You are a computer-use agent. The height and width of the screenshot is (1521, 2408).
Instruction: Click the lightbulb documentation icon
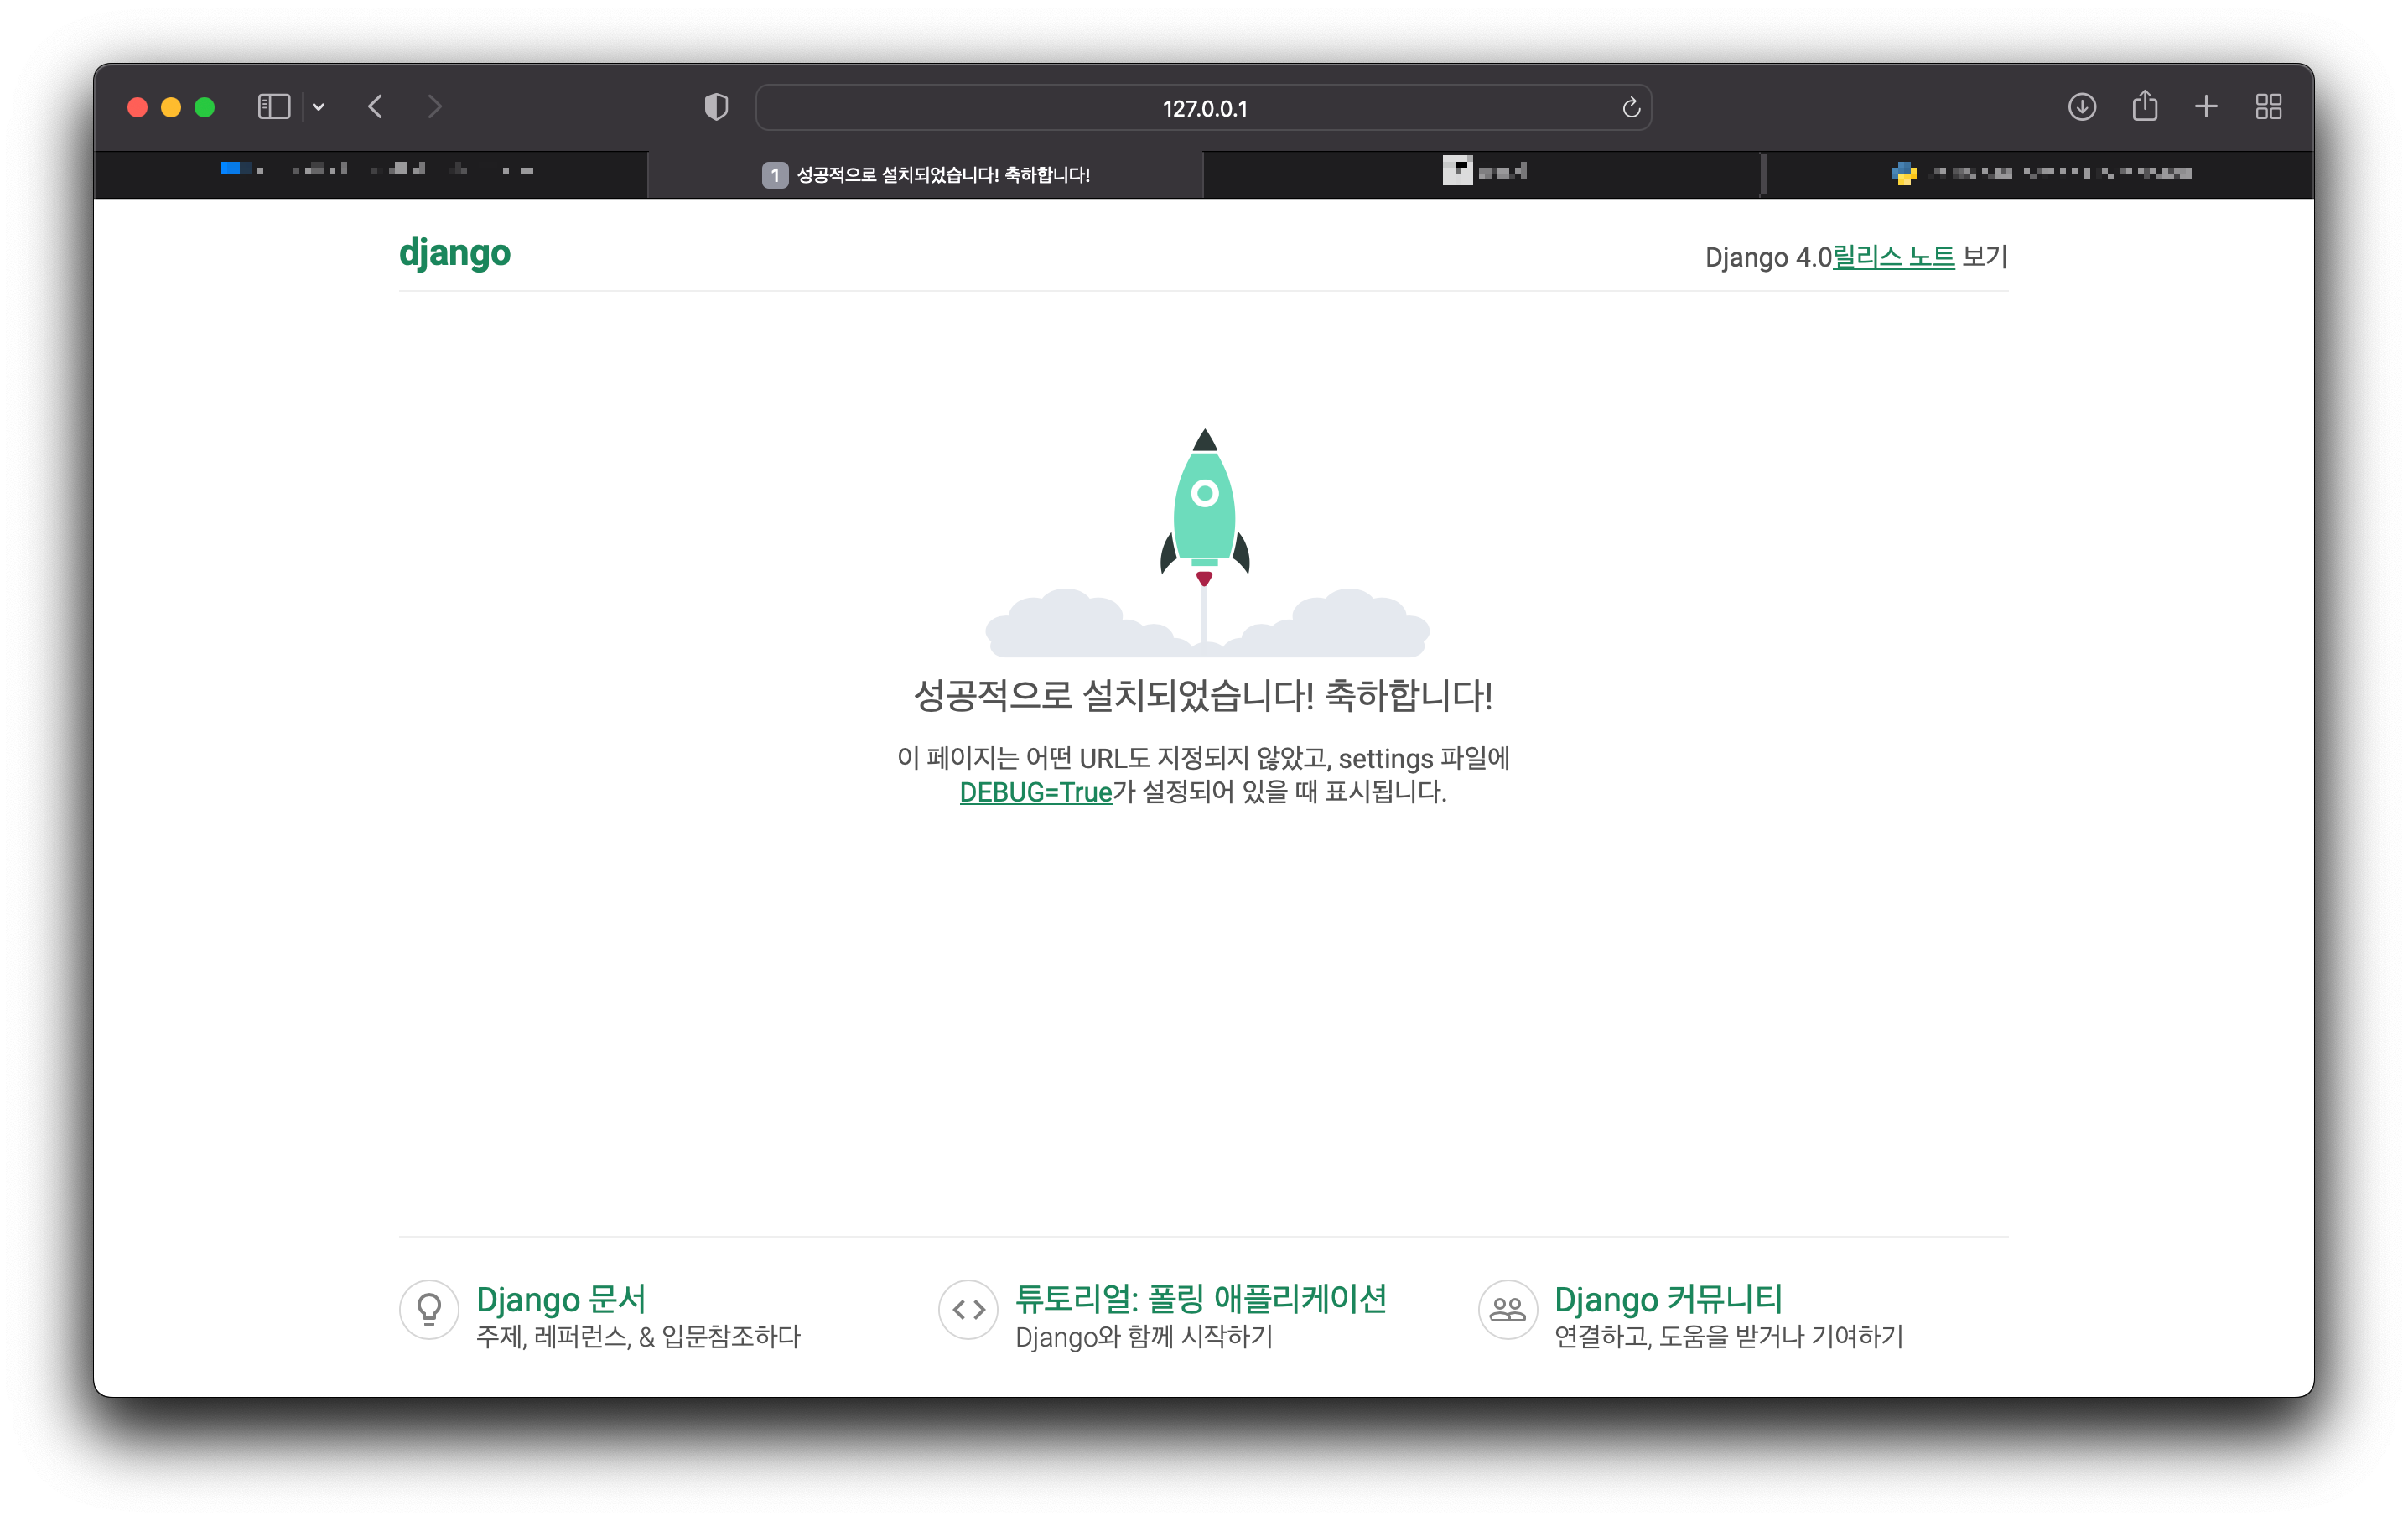(429, 1309)
